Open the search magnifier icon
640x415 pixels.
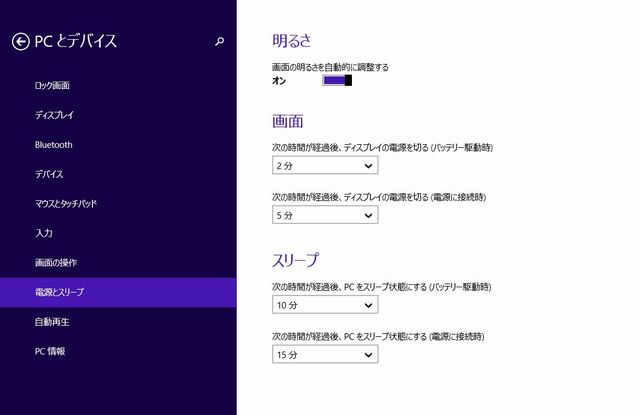click(x=220, y=41)
